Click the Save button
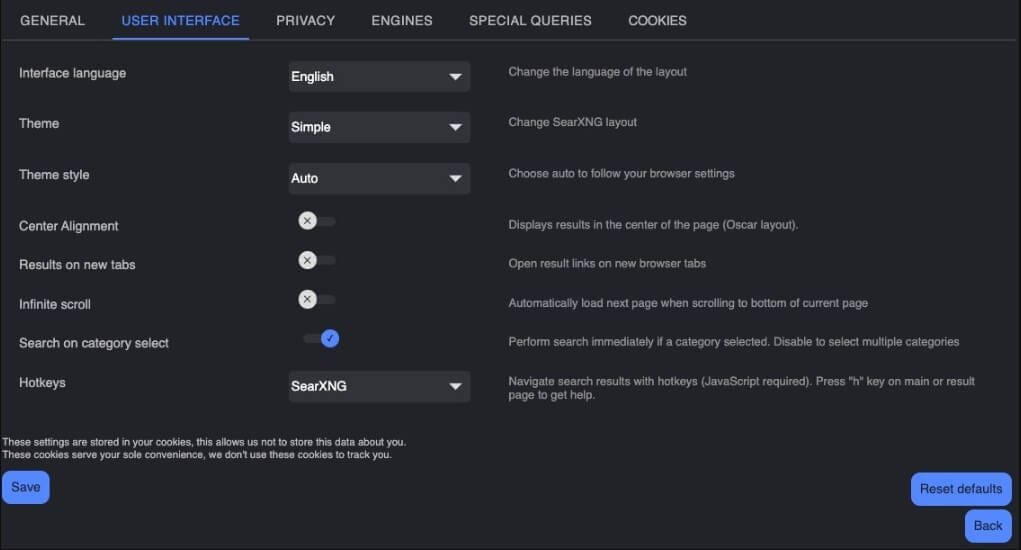 [26, 487]
